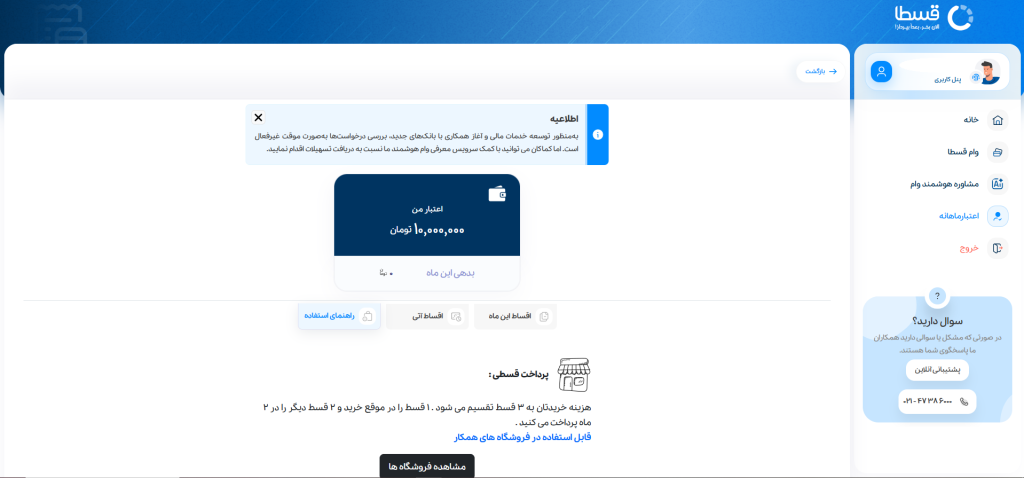Click the question mark icon above سوال دارید
This screenshot has width=1024, height=478.
coord(937,296)
